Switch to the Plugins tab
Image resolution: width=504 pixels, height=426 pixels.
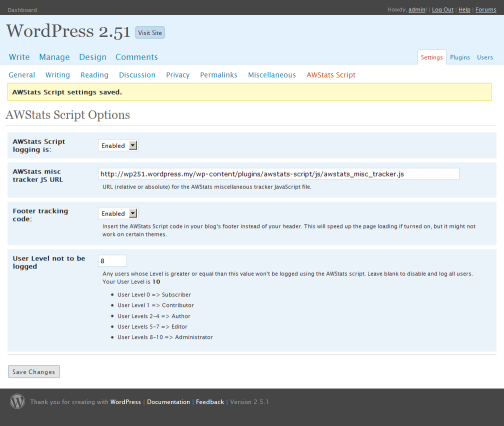(460, 57)
